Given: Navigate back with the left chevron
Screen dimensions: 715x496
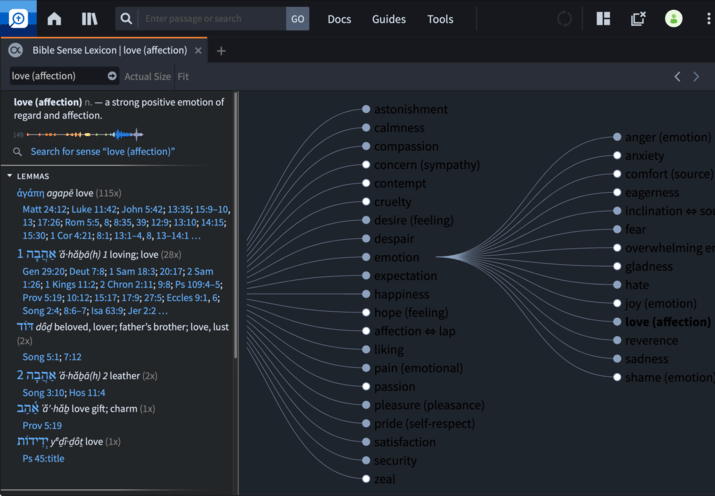Looking at the screenshot, I should click(677, 77).
